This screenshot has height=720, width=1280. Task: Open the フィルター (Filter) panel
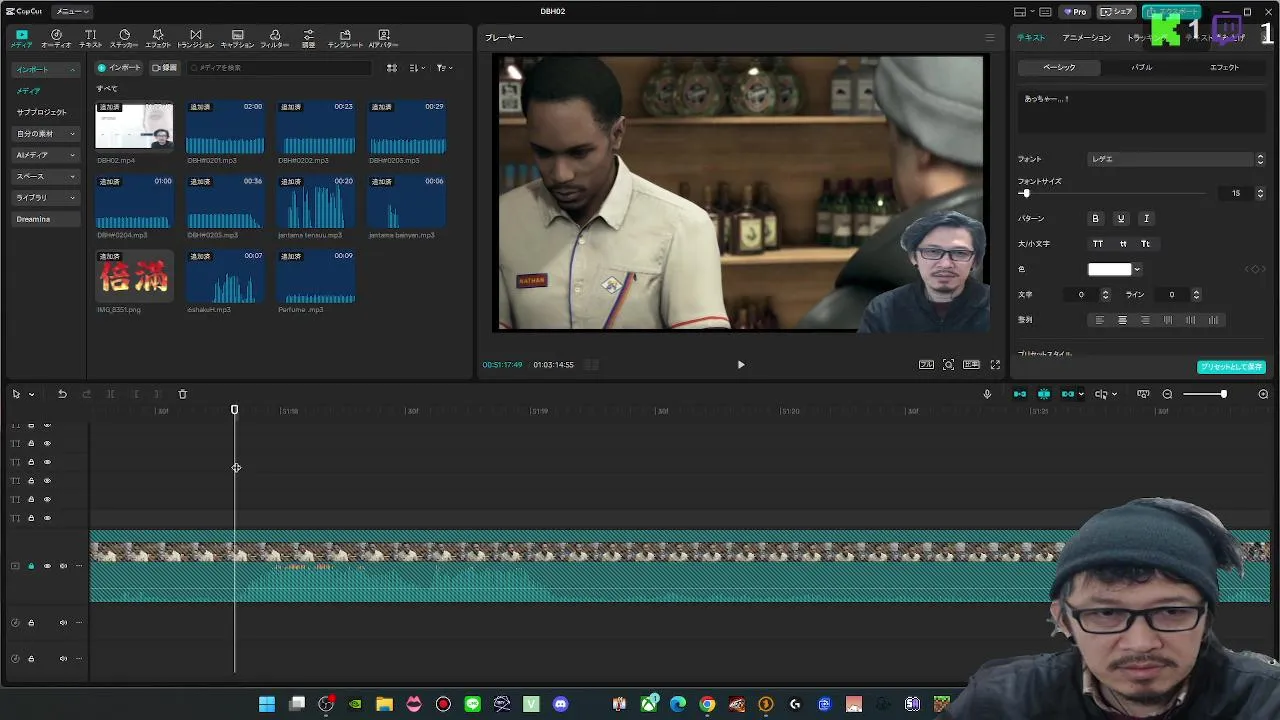[x=274, y=38]
